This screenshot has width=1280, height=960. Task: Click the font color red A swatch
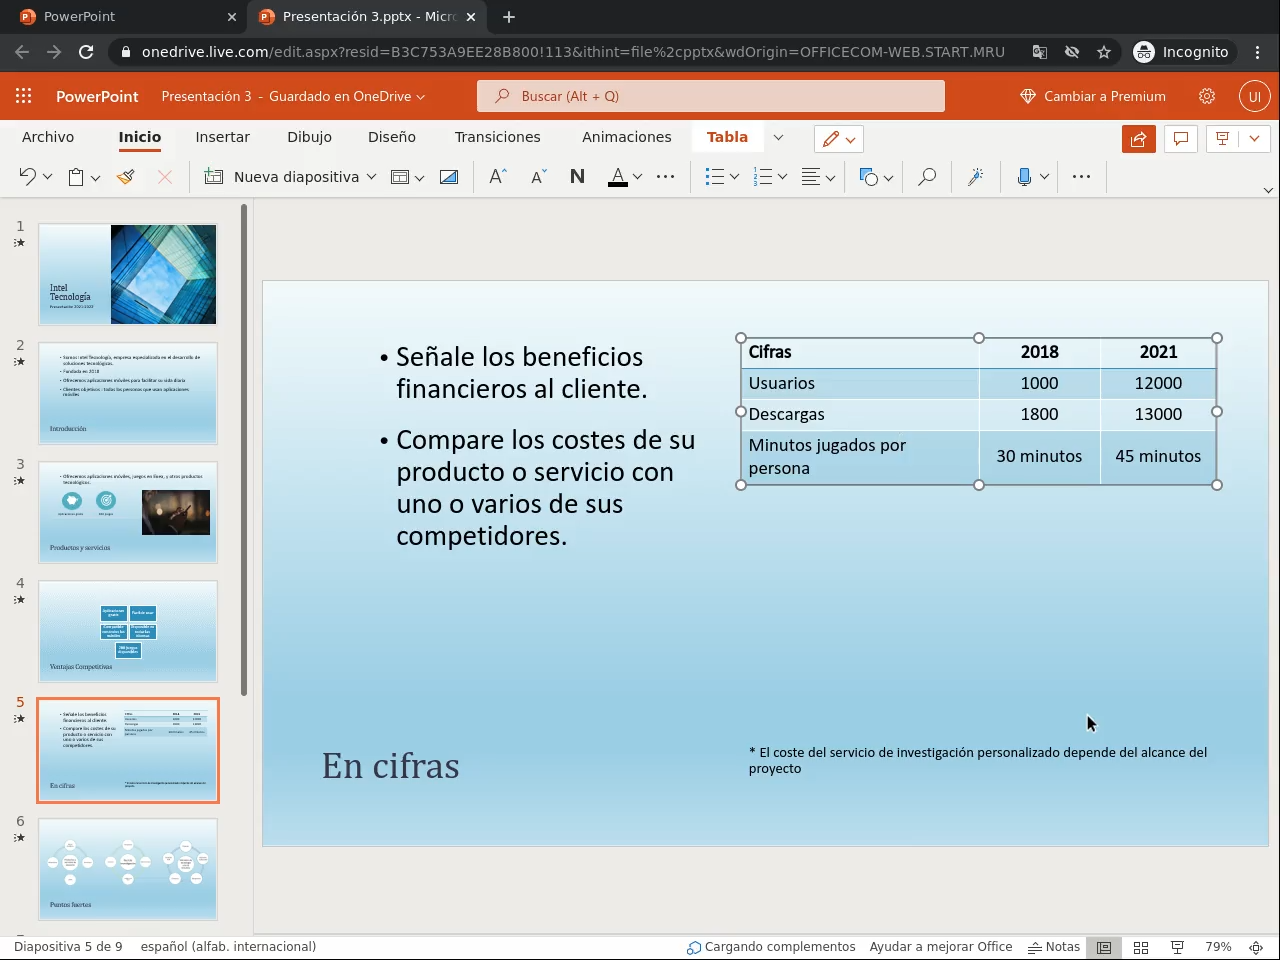tap(617, 177)
